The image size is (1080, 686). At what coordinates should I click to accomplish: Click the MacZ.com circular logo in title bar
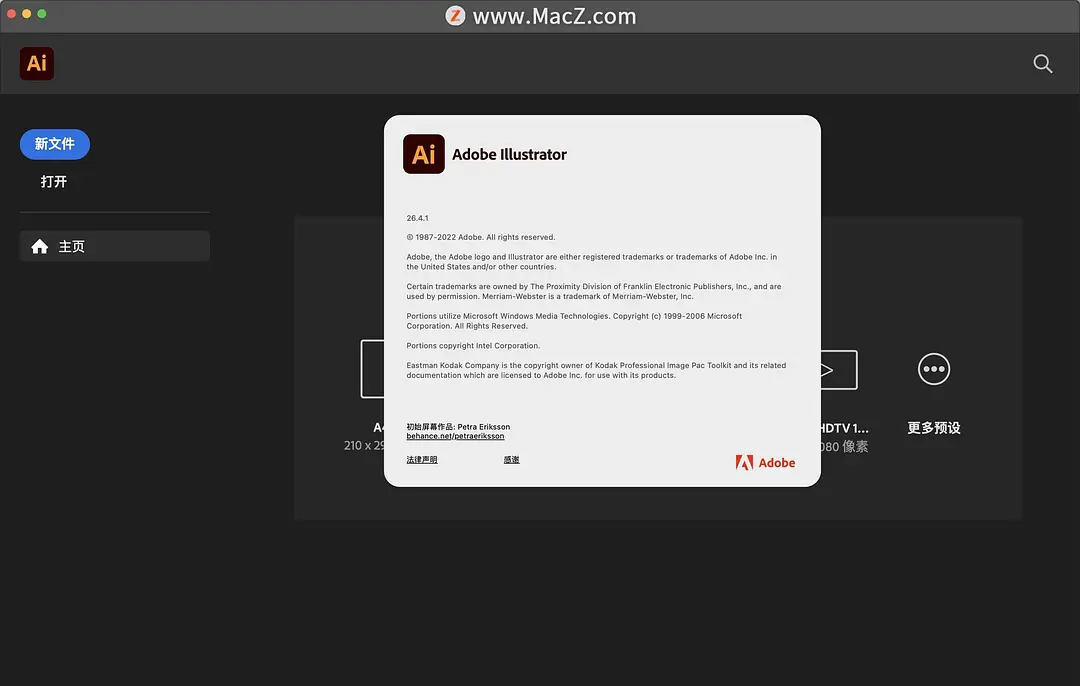pos(455,15)
